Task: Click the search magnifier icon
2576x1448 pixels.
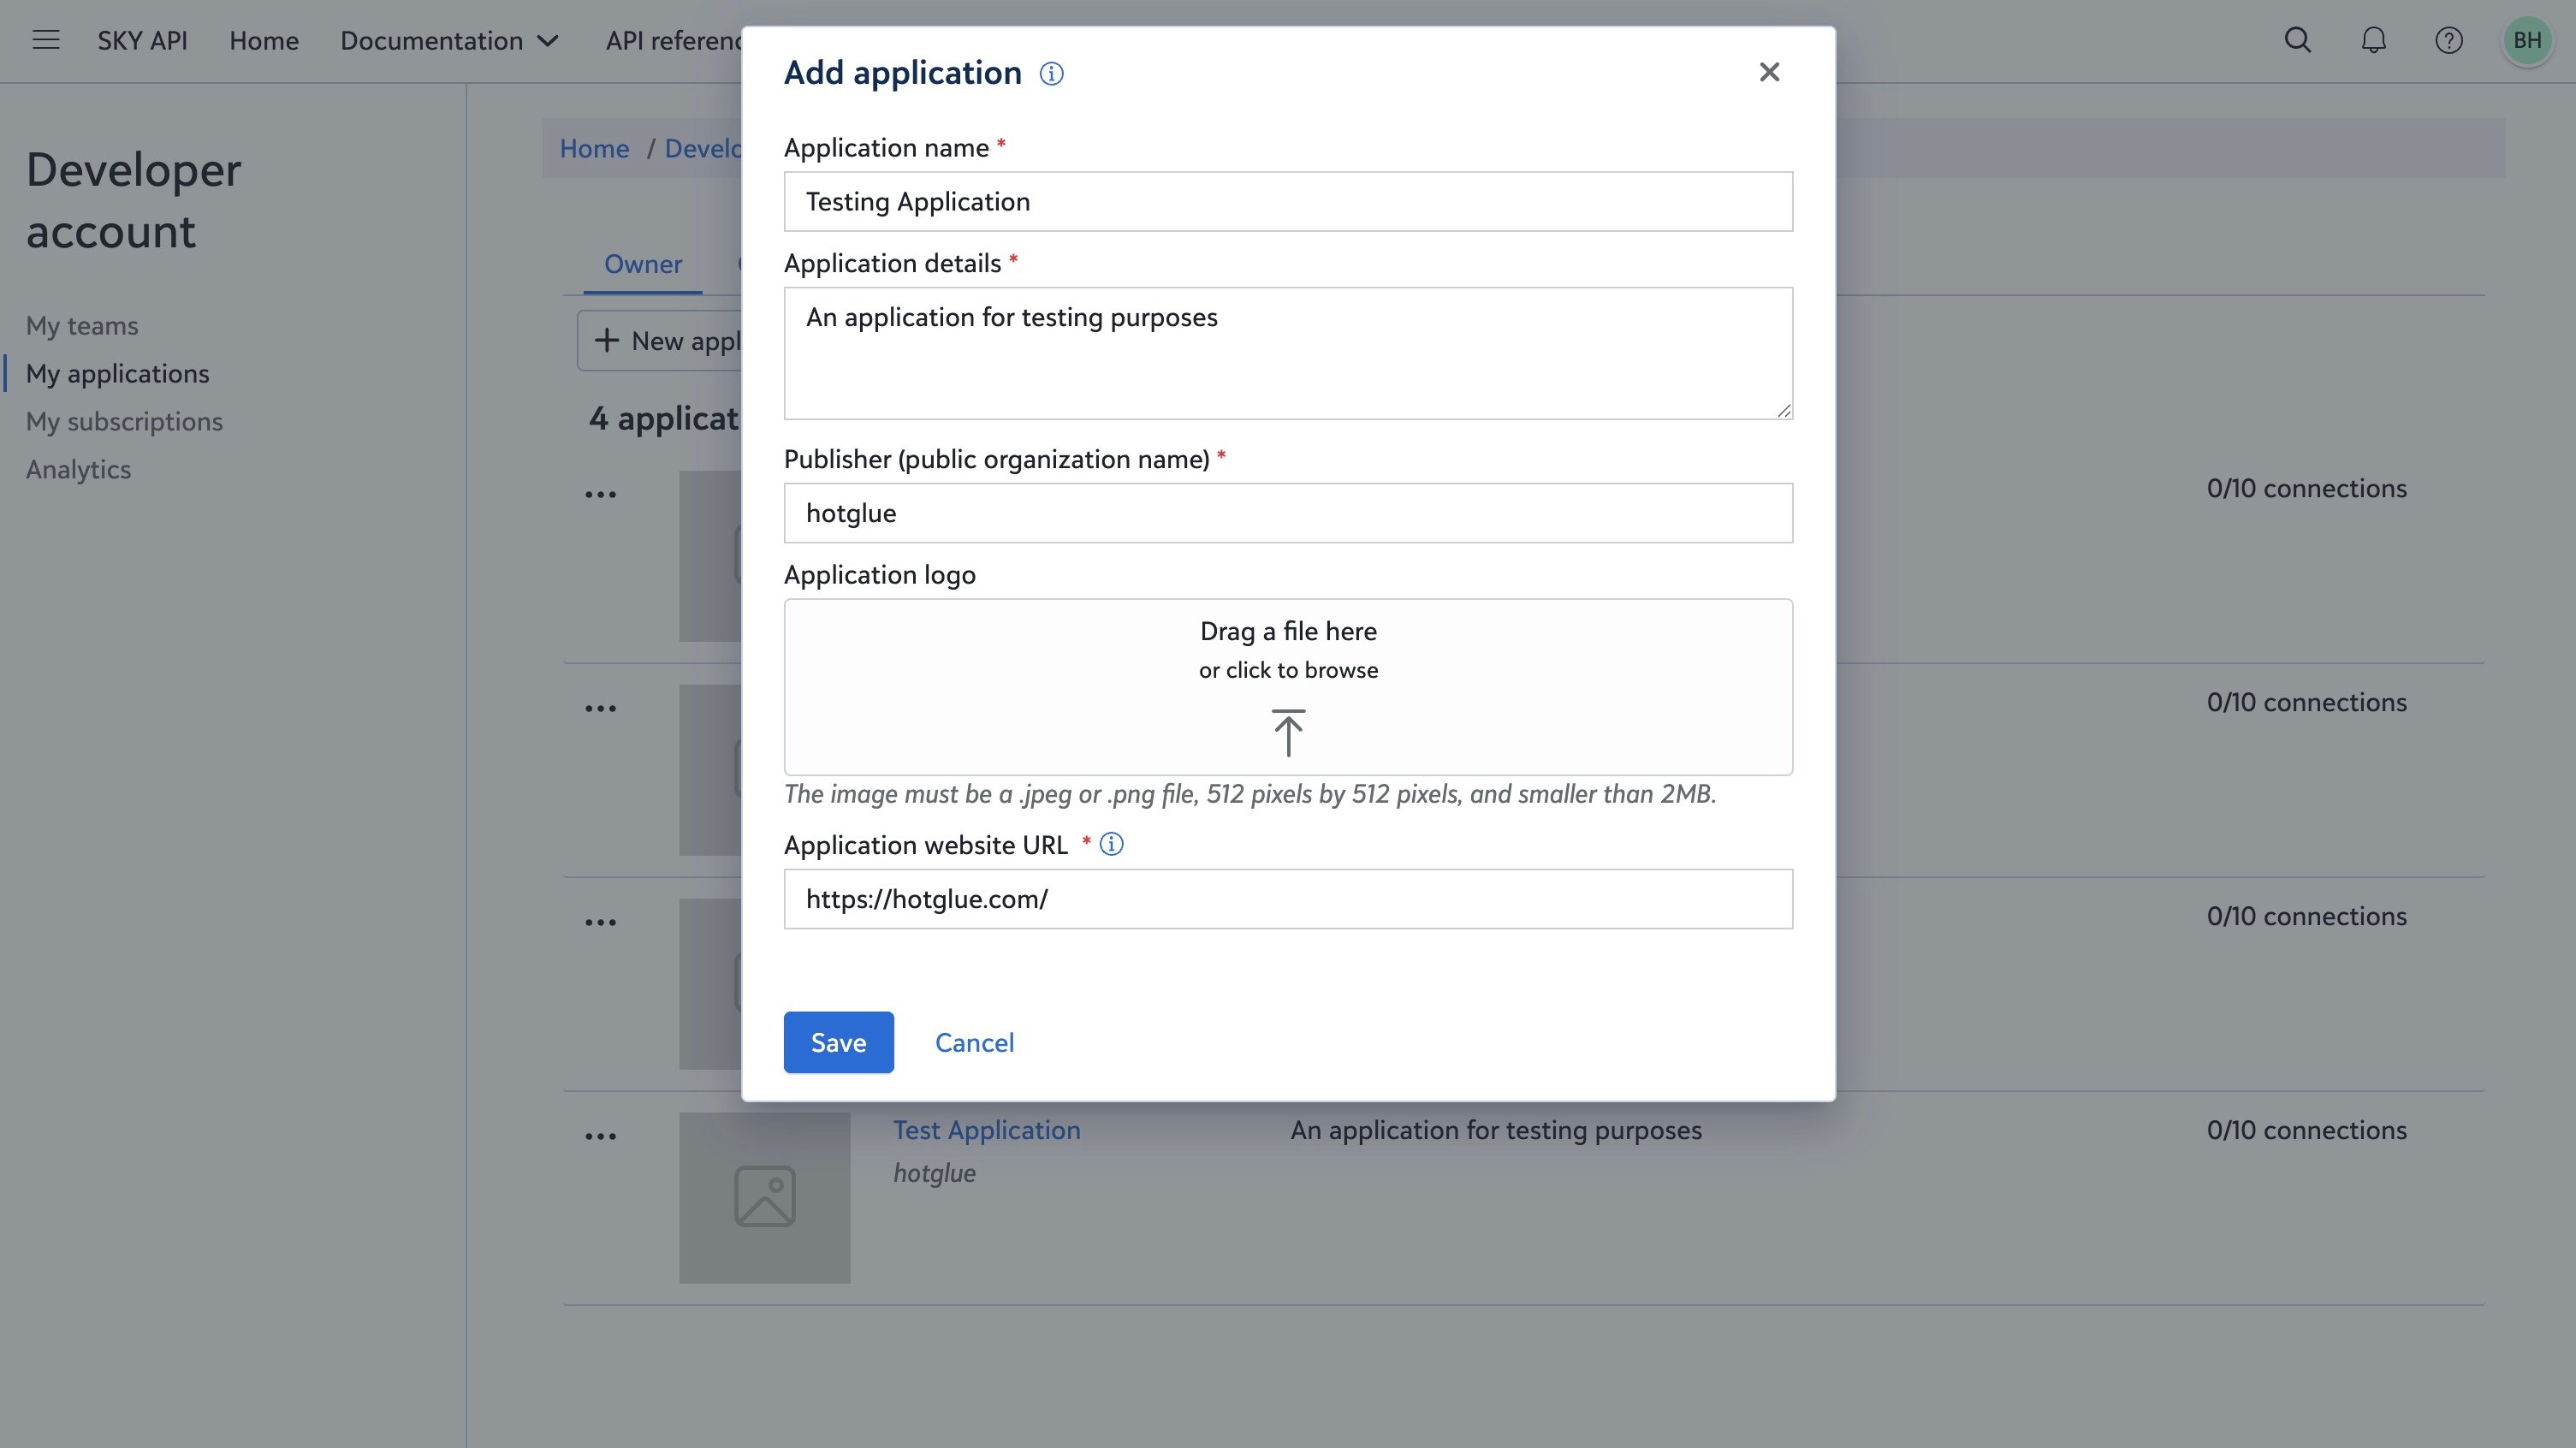Action: pos(2298,40)
